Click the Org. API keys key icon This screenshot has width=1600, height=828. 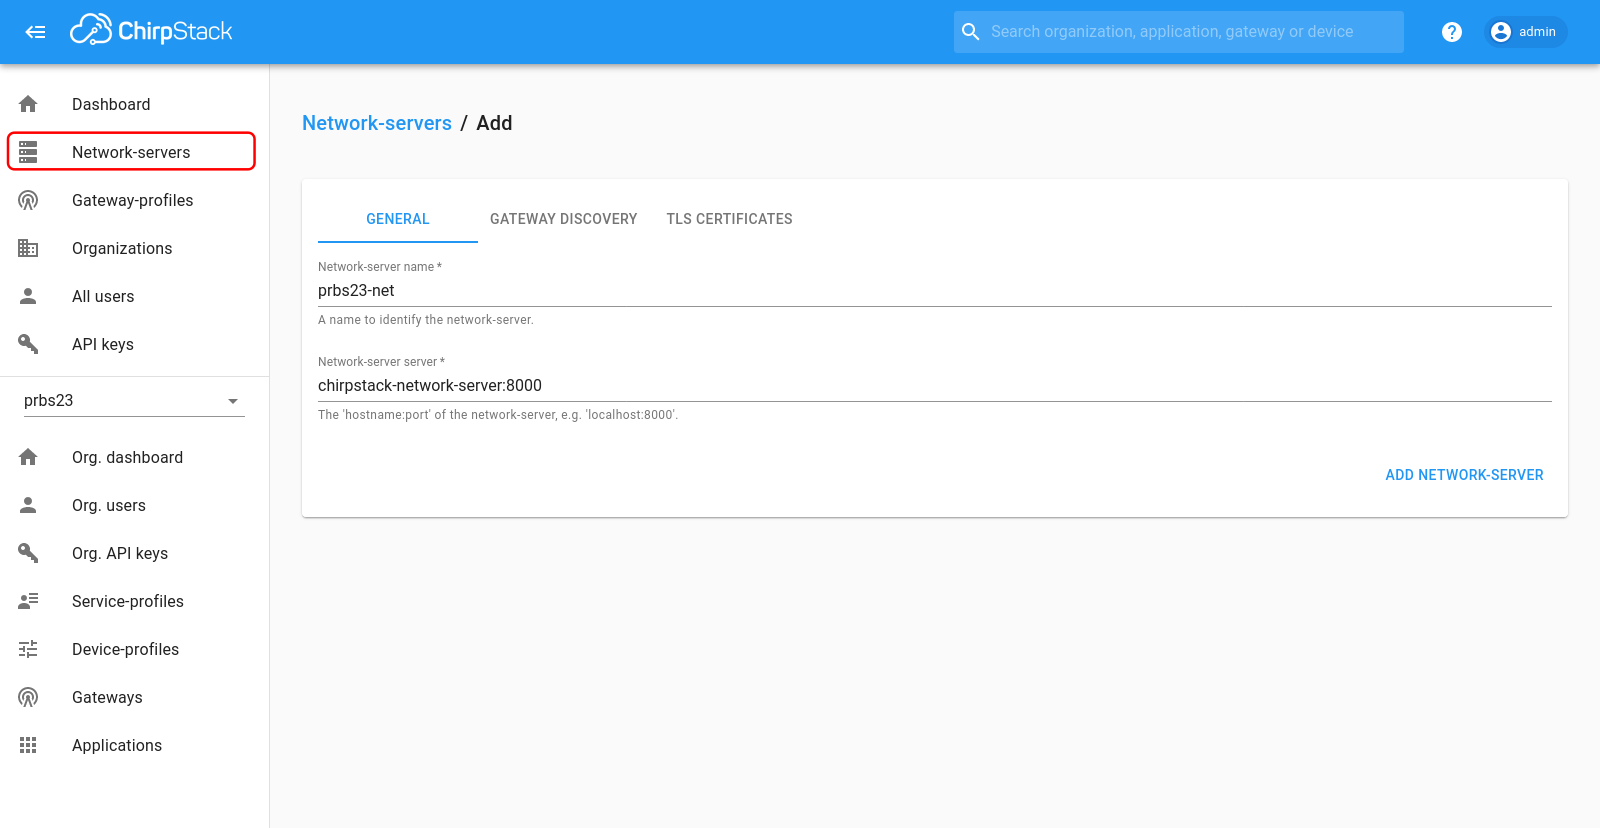pyautogui.click(x=28, y=553)
